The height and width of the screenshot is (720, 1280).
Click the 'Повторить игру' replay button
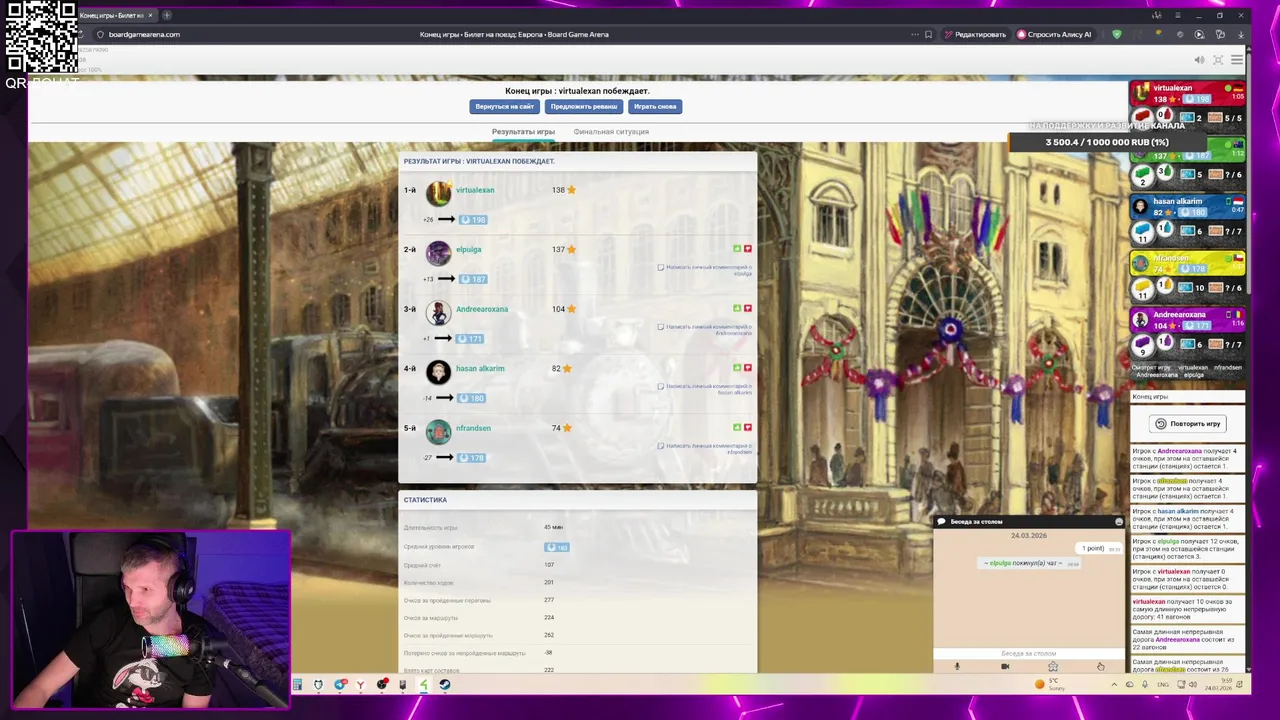click(x=1187, y=424)
